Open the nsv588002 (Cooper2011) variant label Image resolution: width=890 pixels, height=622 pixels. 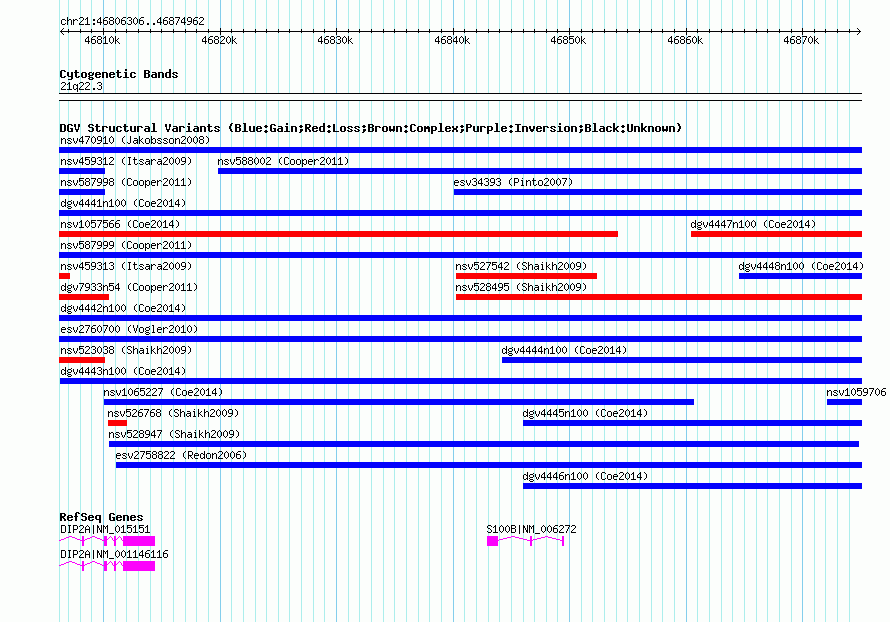click(x=283, y=161)
